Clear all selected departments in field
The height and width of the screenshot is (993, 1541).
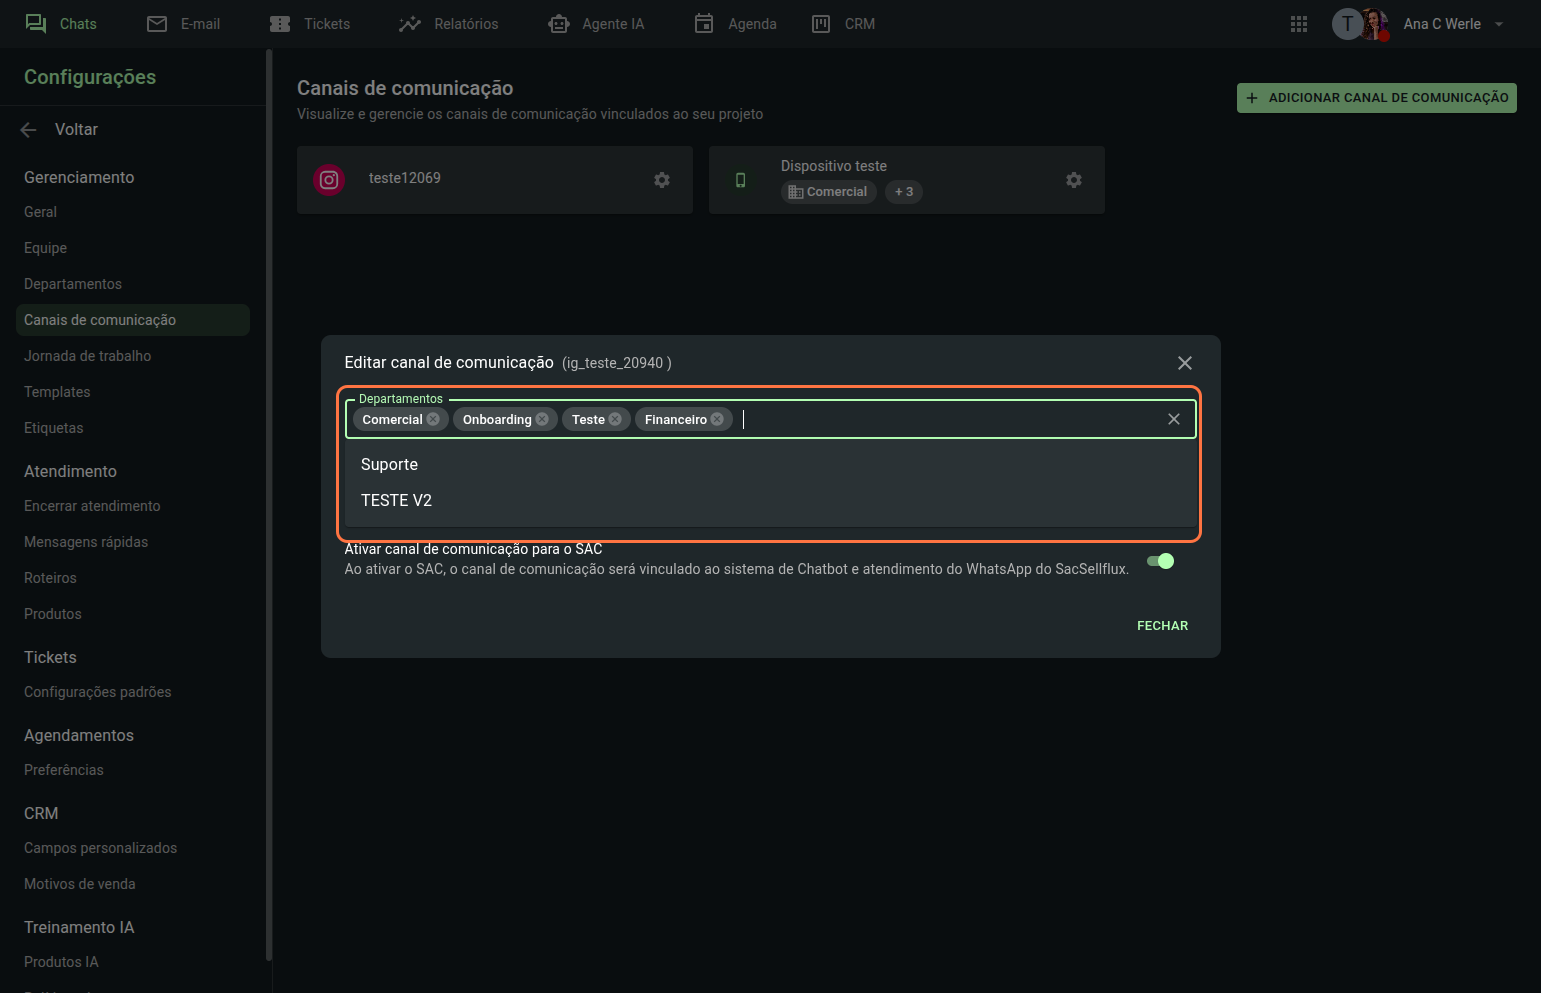click(1174, 420)
